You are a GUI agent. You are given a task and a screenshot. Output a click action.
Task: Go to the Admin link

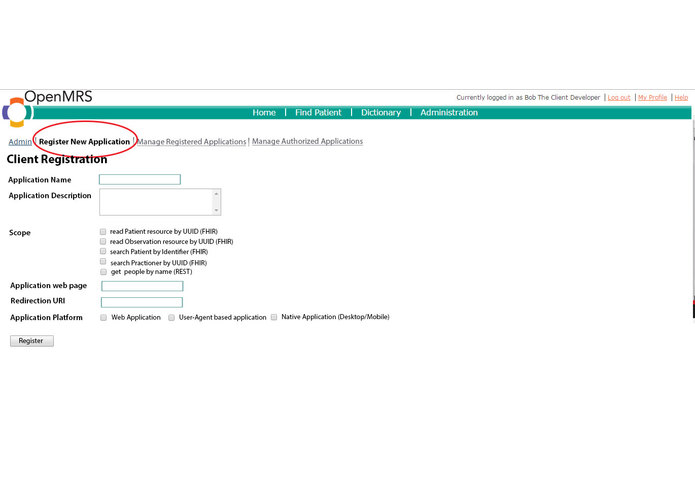20,142
